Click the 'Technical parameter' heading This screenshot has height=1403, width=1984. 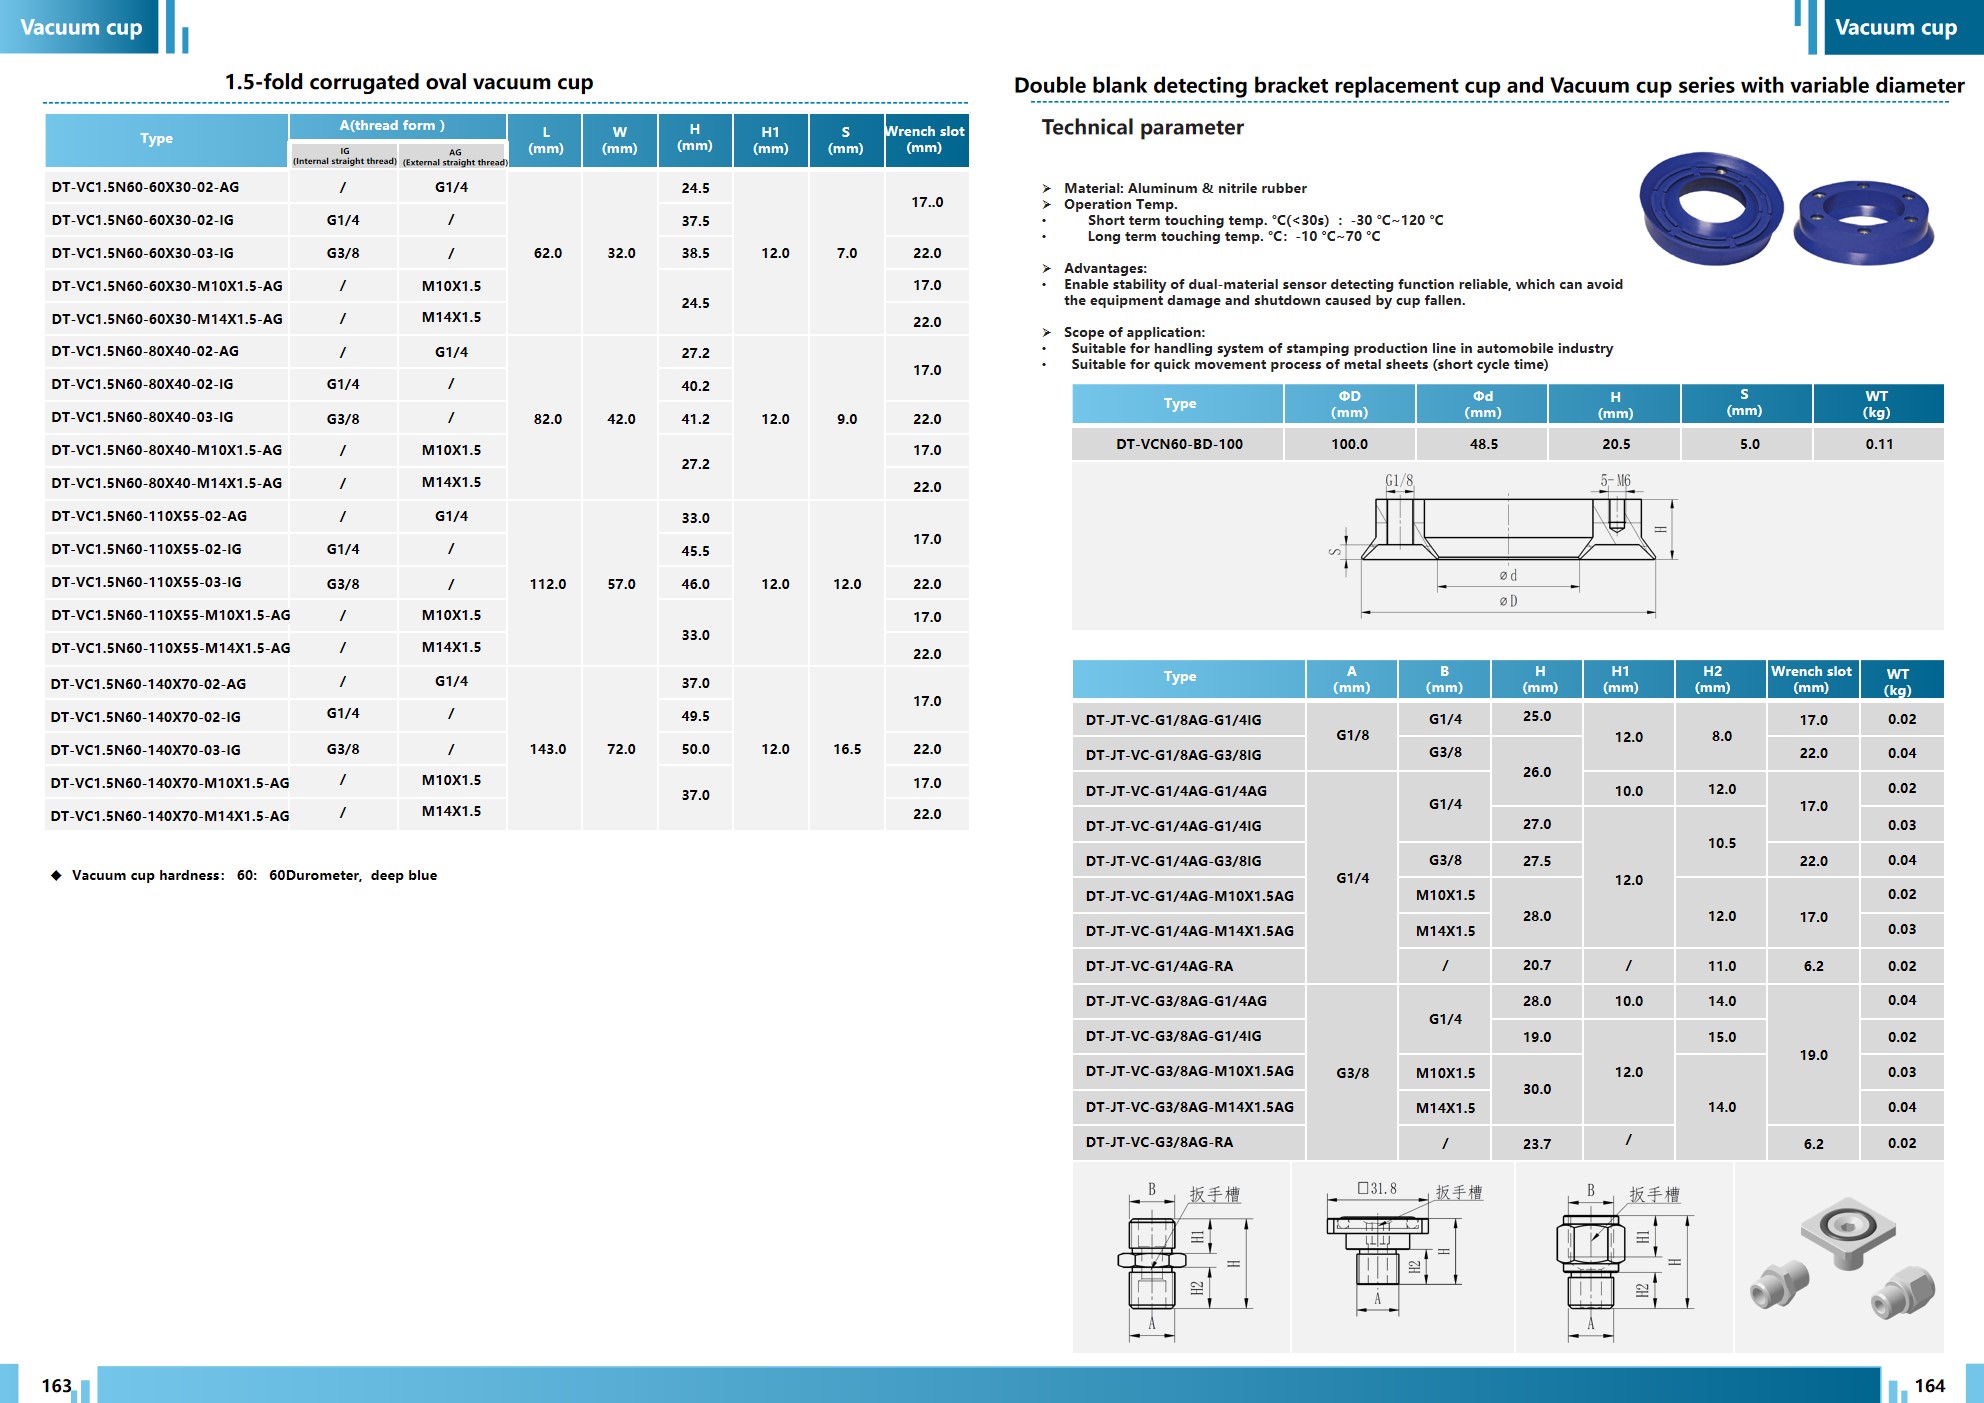1142,127
